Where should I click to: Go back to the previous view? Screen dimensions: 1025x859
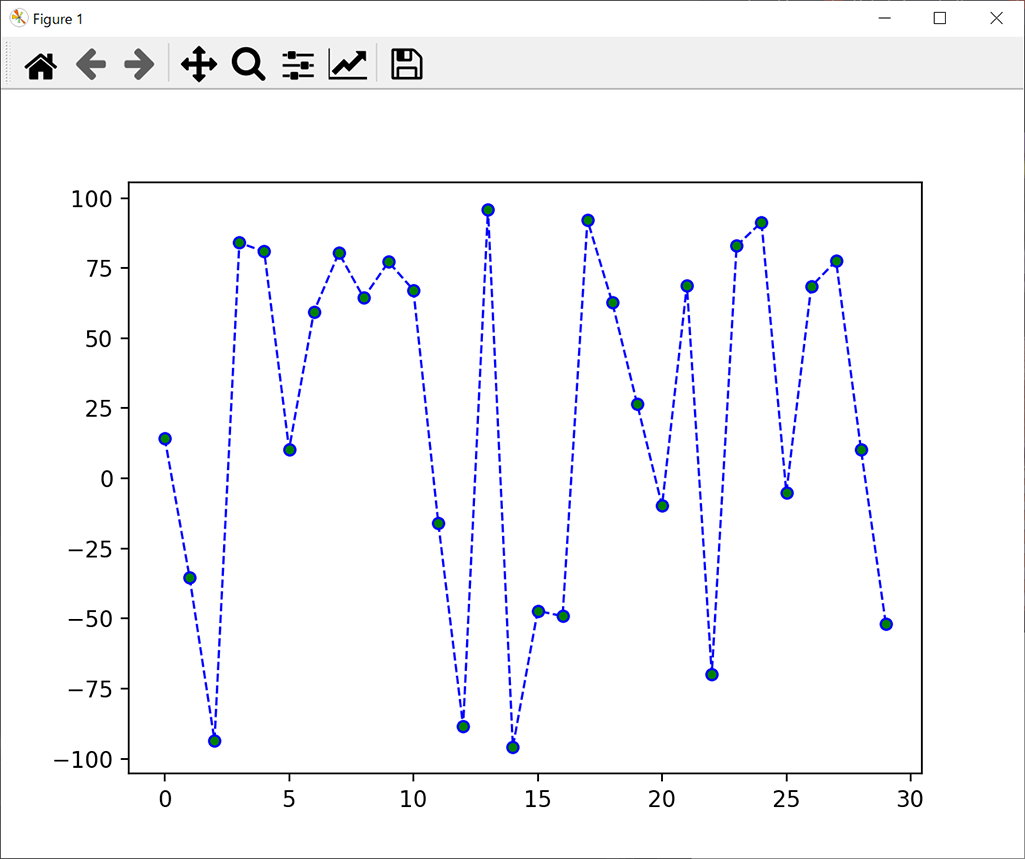pos(91,64)
